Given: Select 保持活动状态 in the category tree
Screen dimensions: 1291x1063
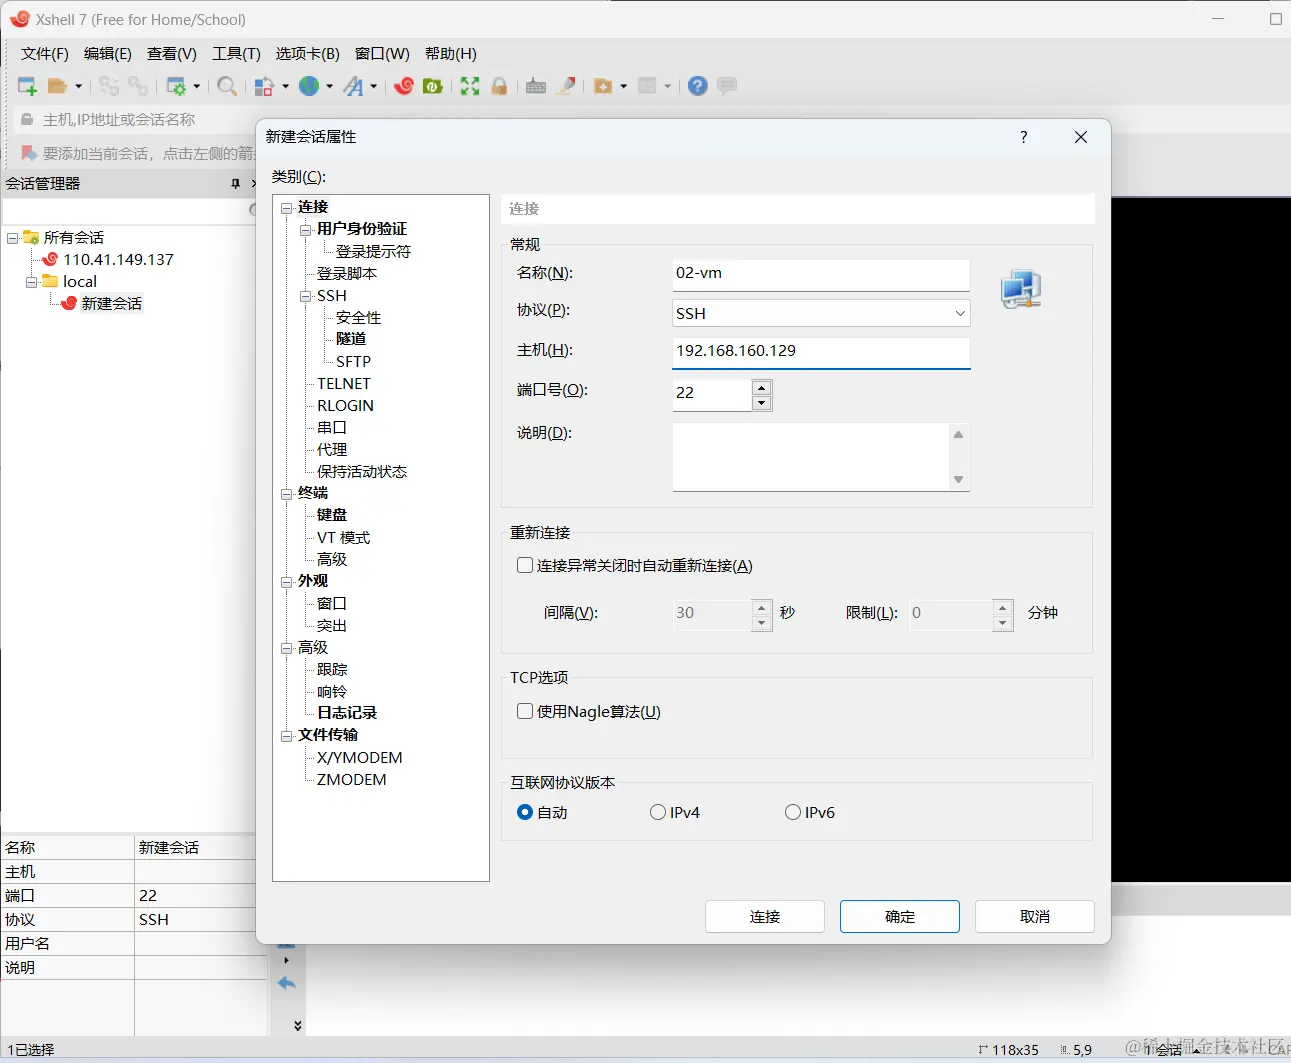Looking at the screenshot, I should (x=362, y=472).
